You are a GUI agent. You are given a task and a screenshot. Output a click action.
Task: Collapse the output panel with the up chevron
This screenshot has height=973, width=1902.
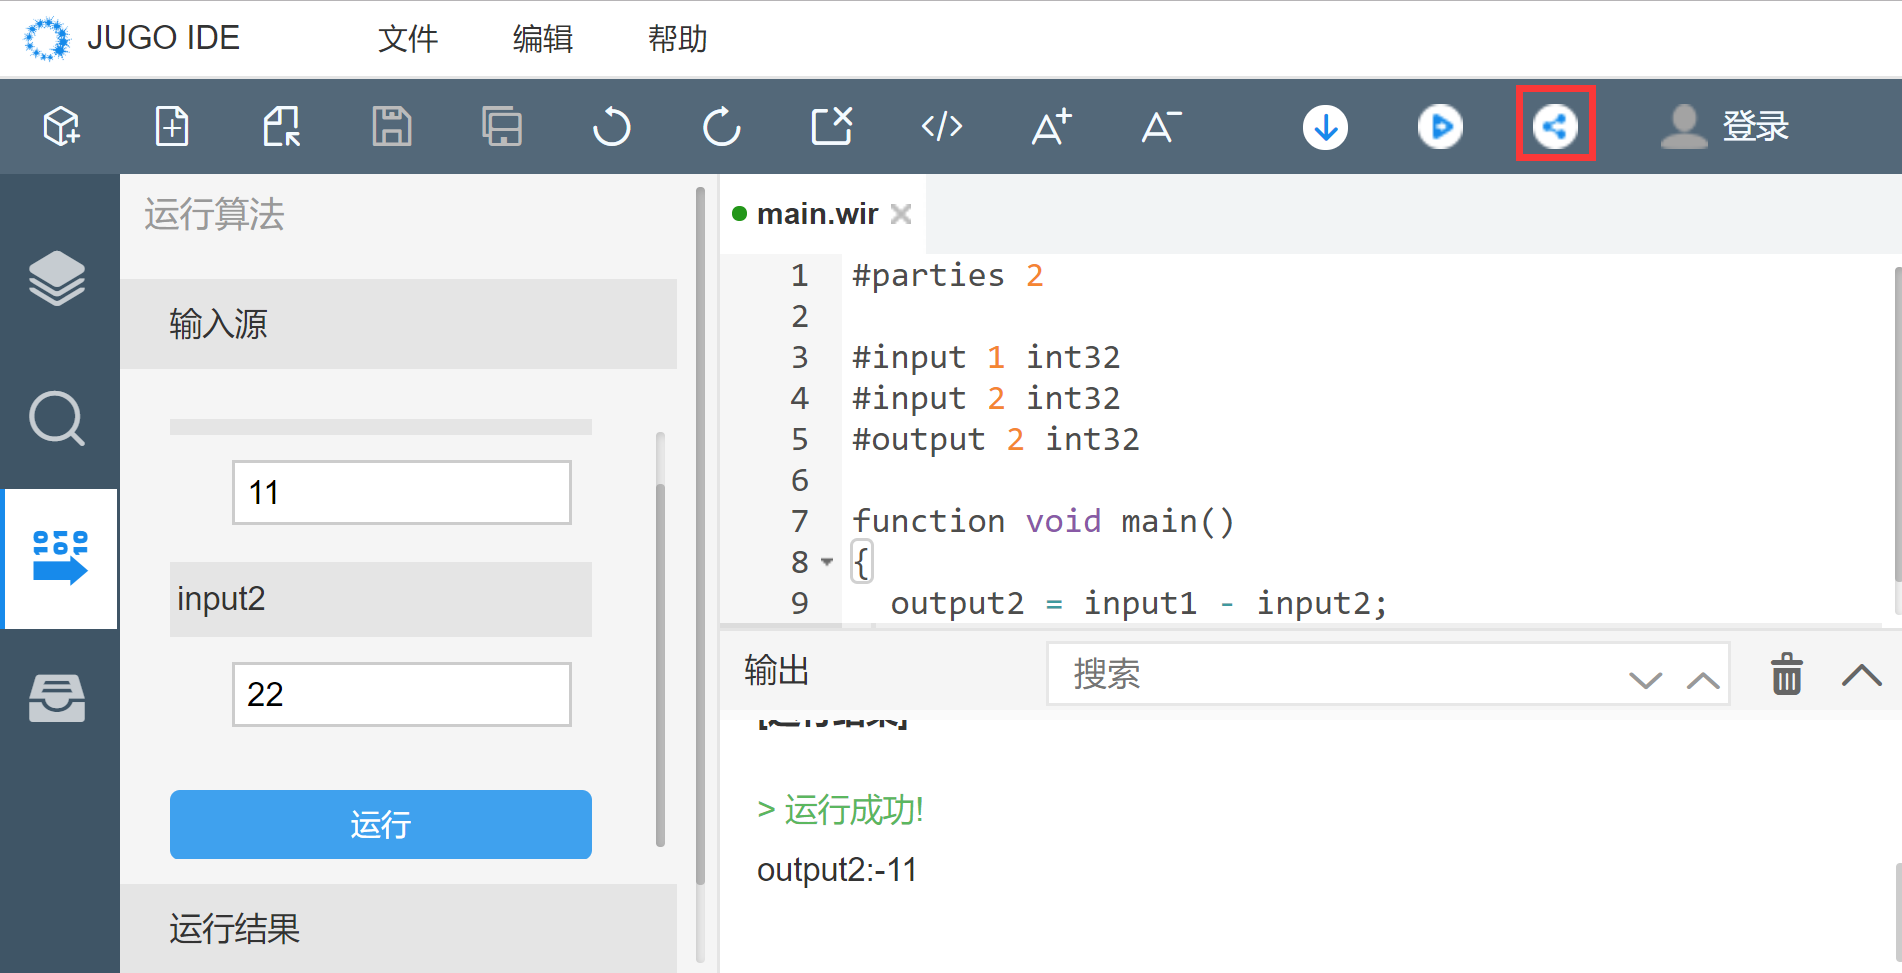[x=1861, y=675]
